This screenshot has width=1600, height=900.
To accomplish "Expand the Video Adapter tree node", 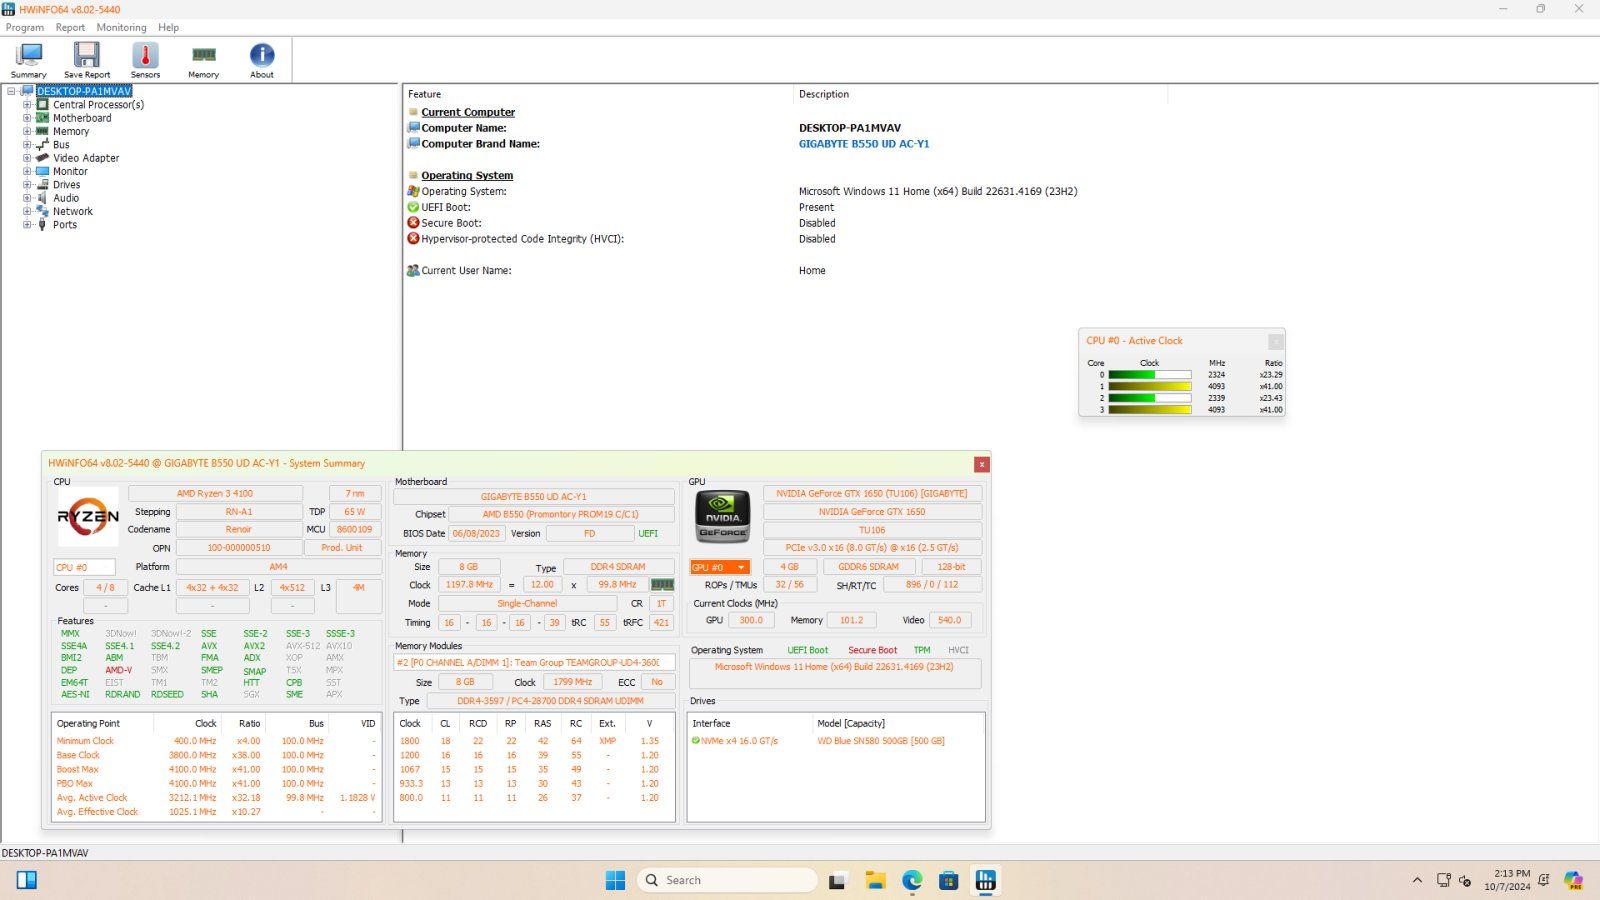I will tap(27, 158).
